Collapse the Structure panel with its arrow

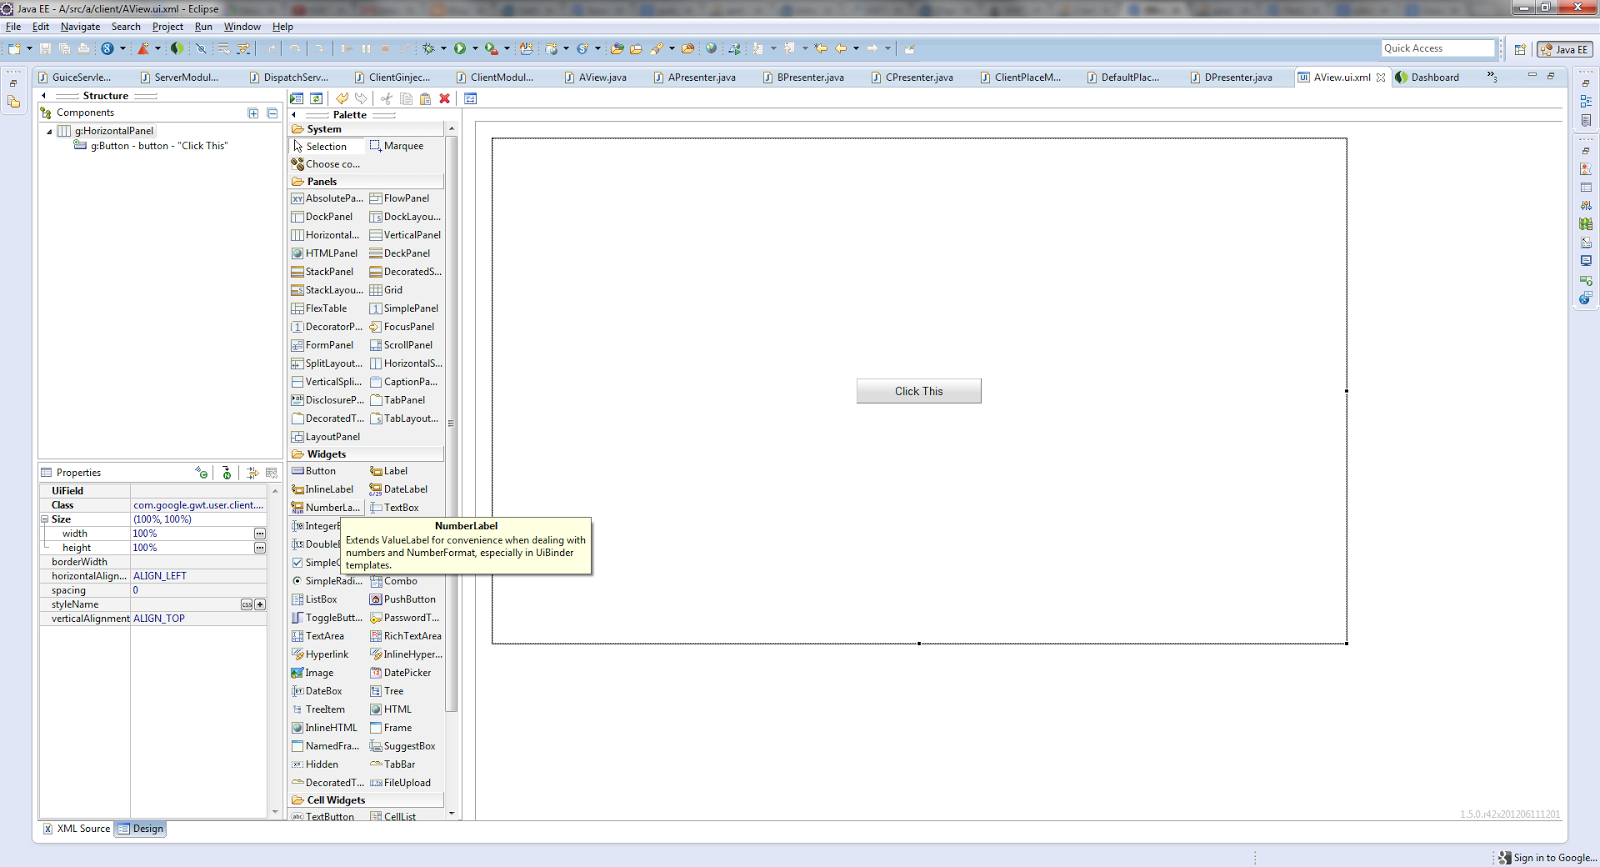point(44,96)
